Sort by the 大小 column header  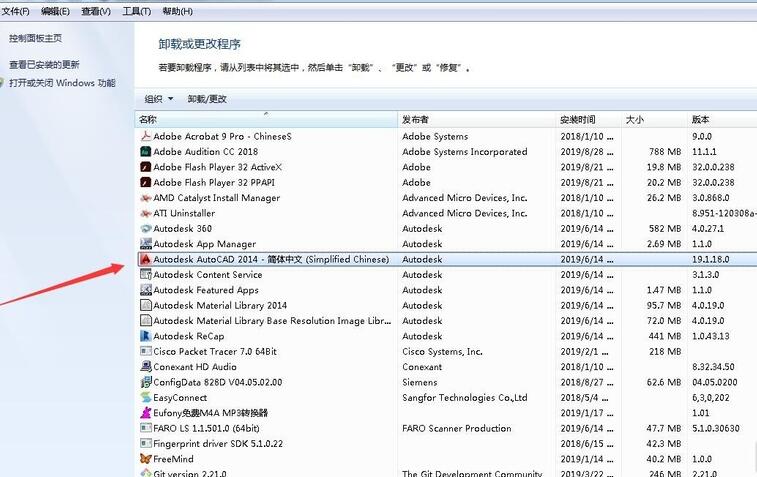tap(654, 119)
